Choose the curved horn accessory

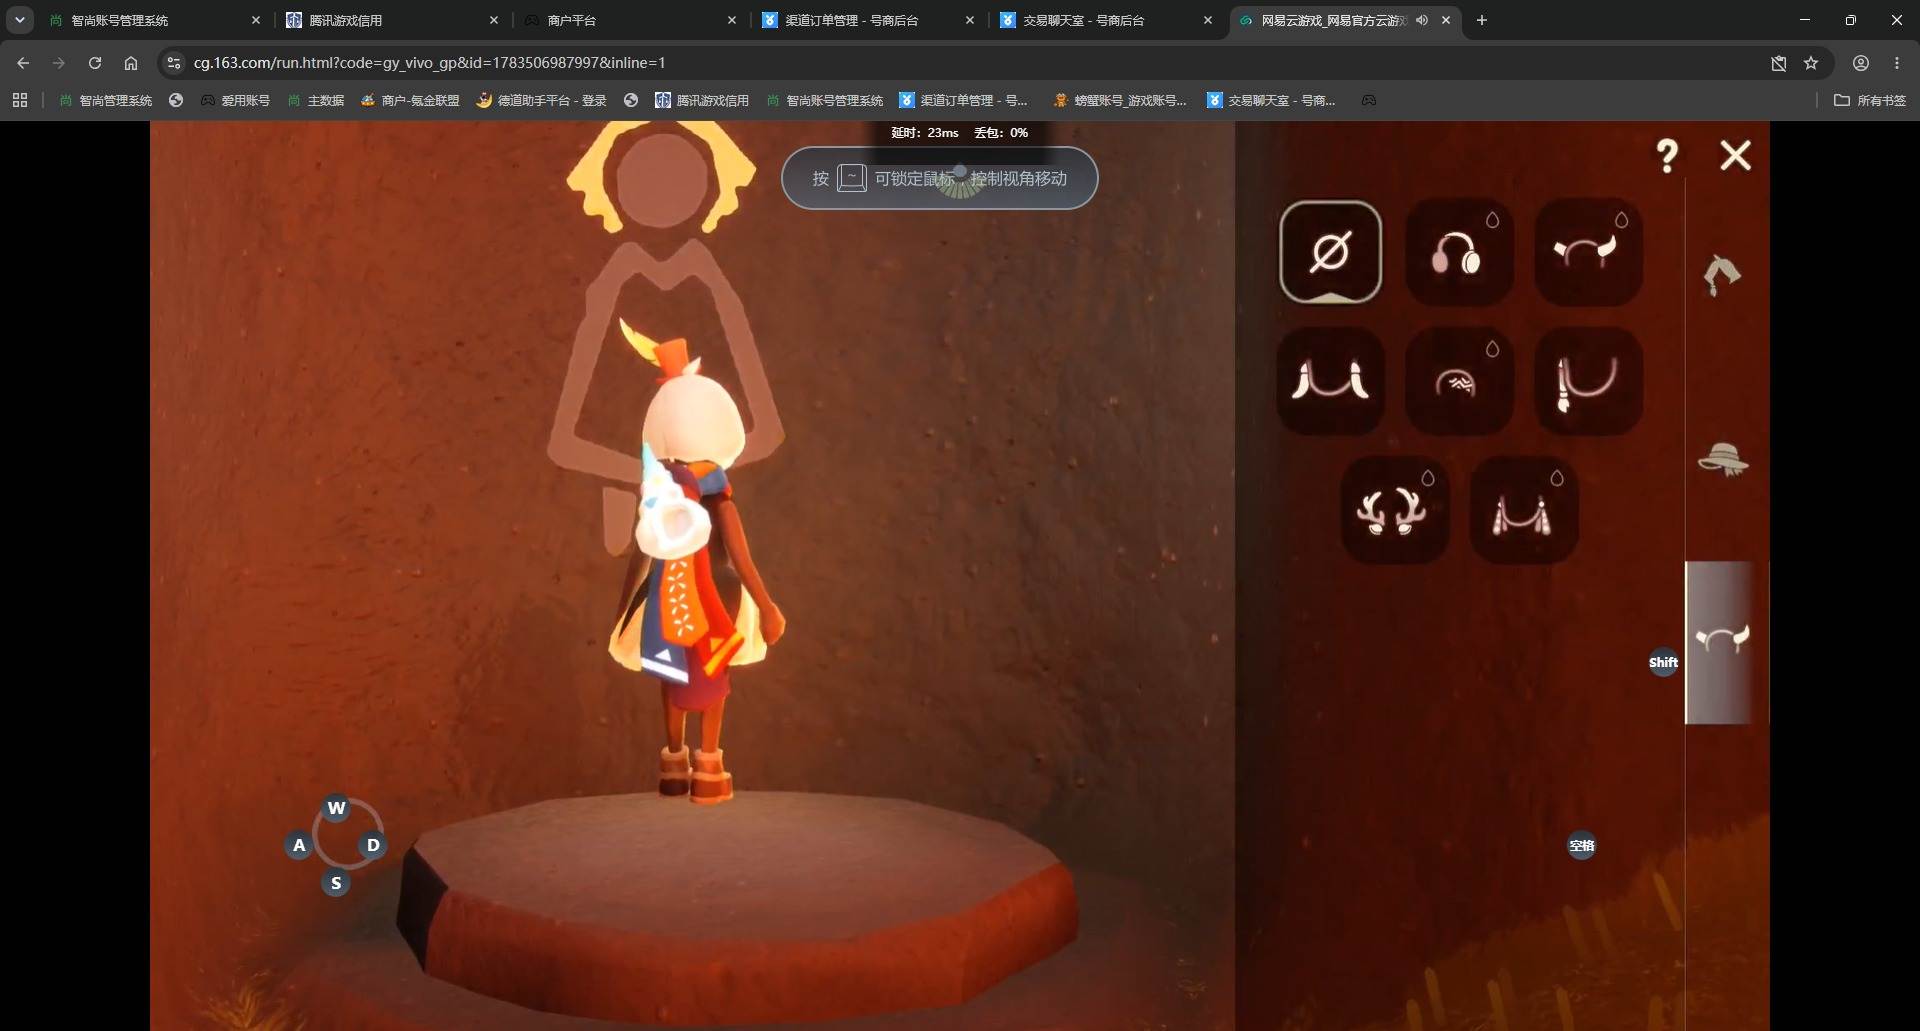(1588, 252)
